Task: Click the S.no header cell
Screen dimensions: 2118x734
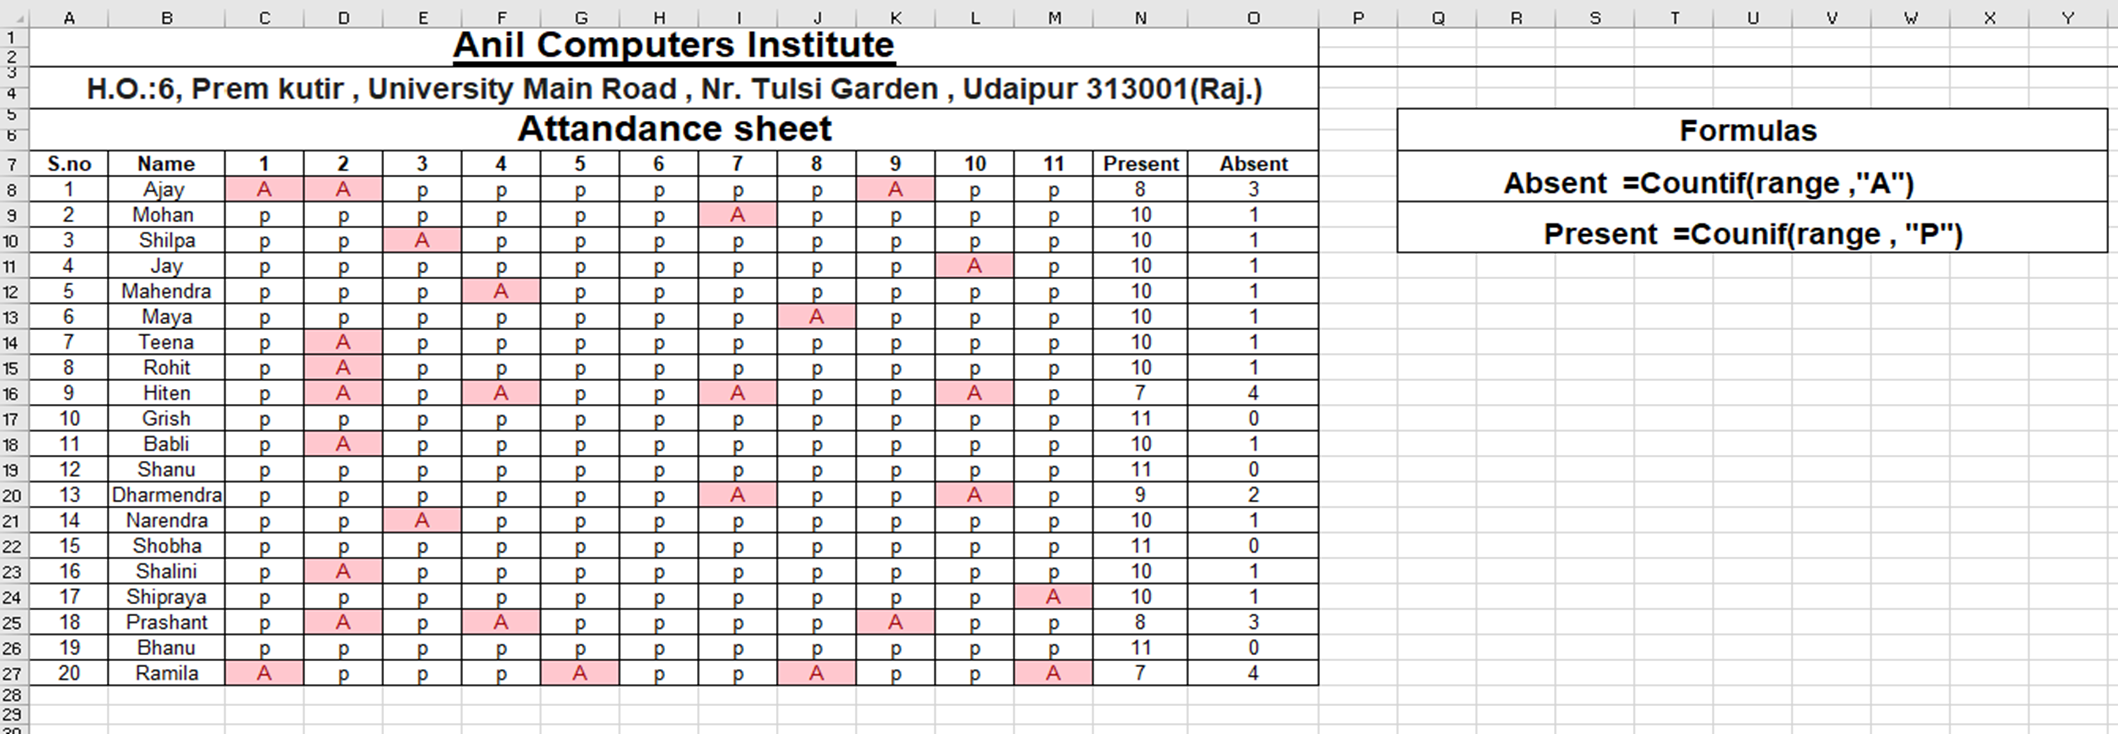Action: (x=68, y=164)
